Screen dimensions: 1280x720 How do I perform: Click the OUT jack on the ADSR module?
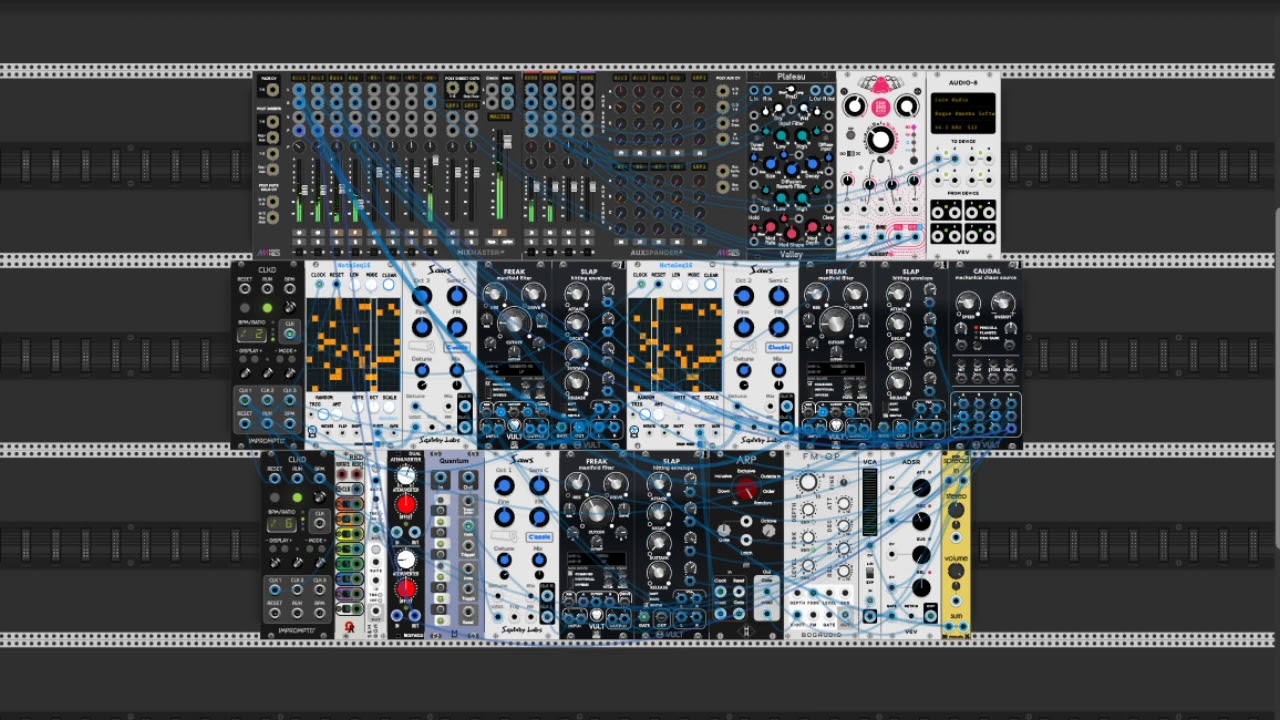pyautogui.click(x=930, y=617)
